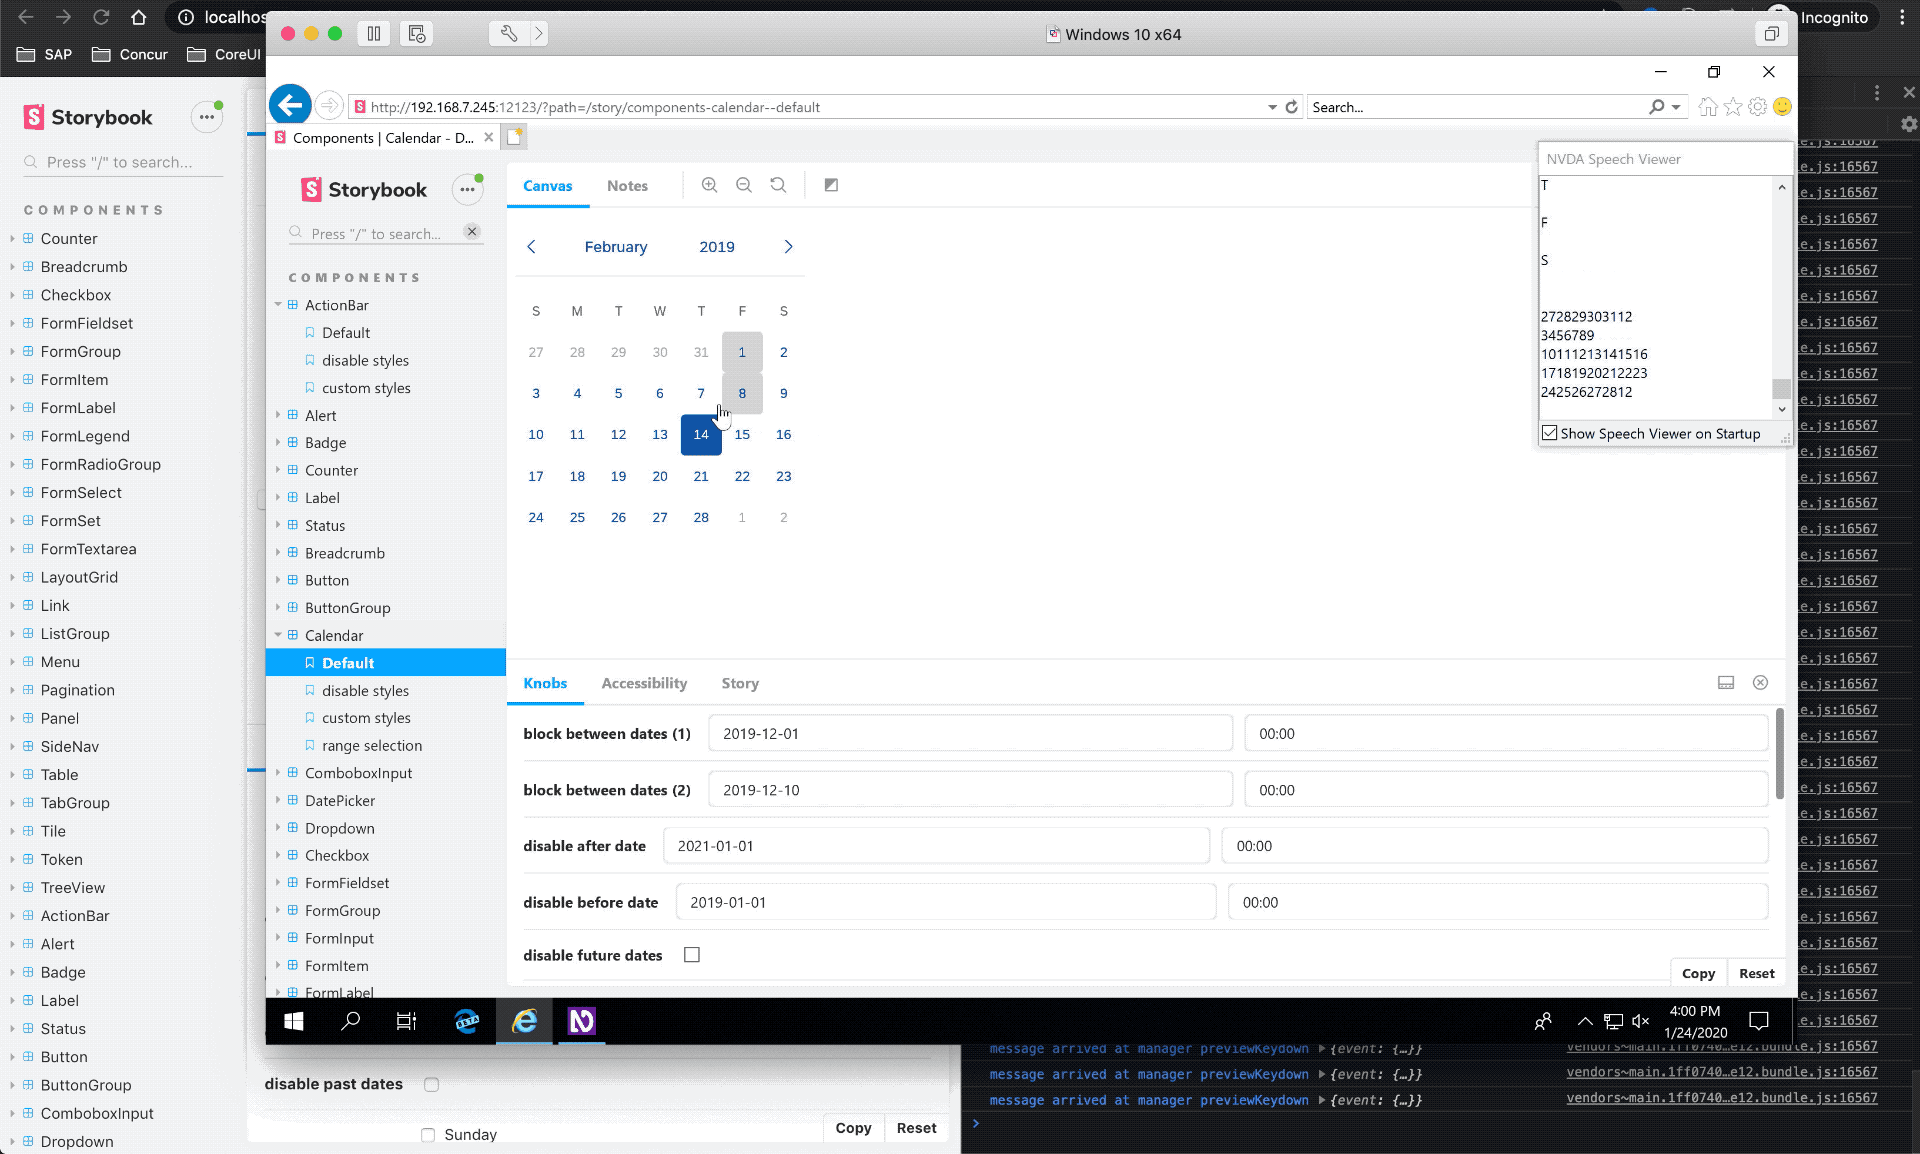
Task: Click February month selector in calendar
Action: click(616, 247)
